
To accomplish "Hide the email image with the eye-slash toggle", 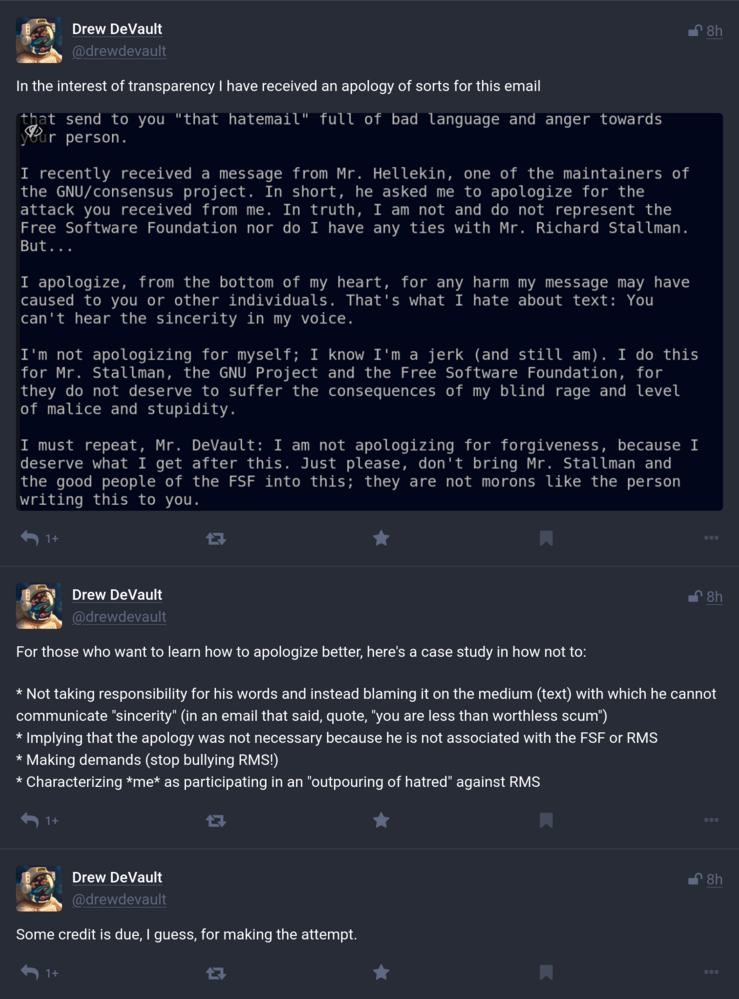I will click(x=33, y=131).
